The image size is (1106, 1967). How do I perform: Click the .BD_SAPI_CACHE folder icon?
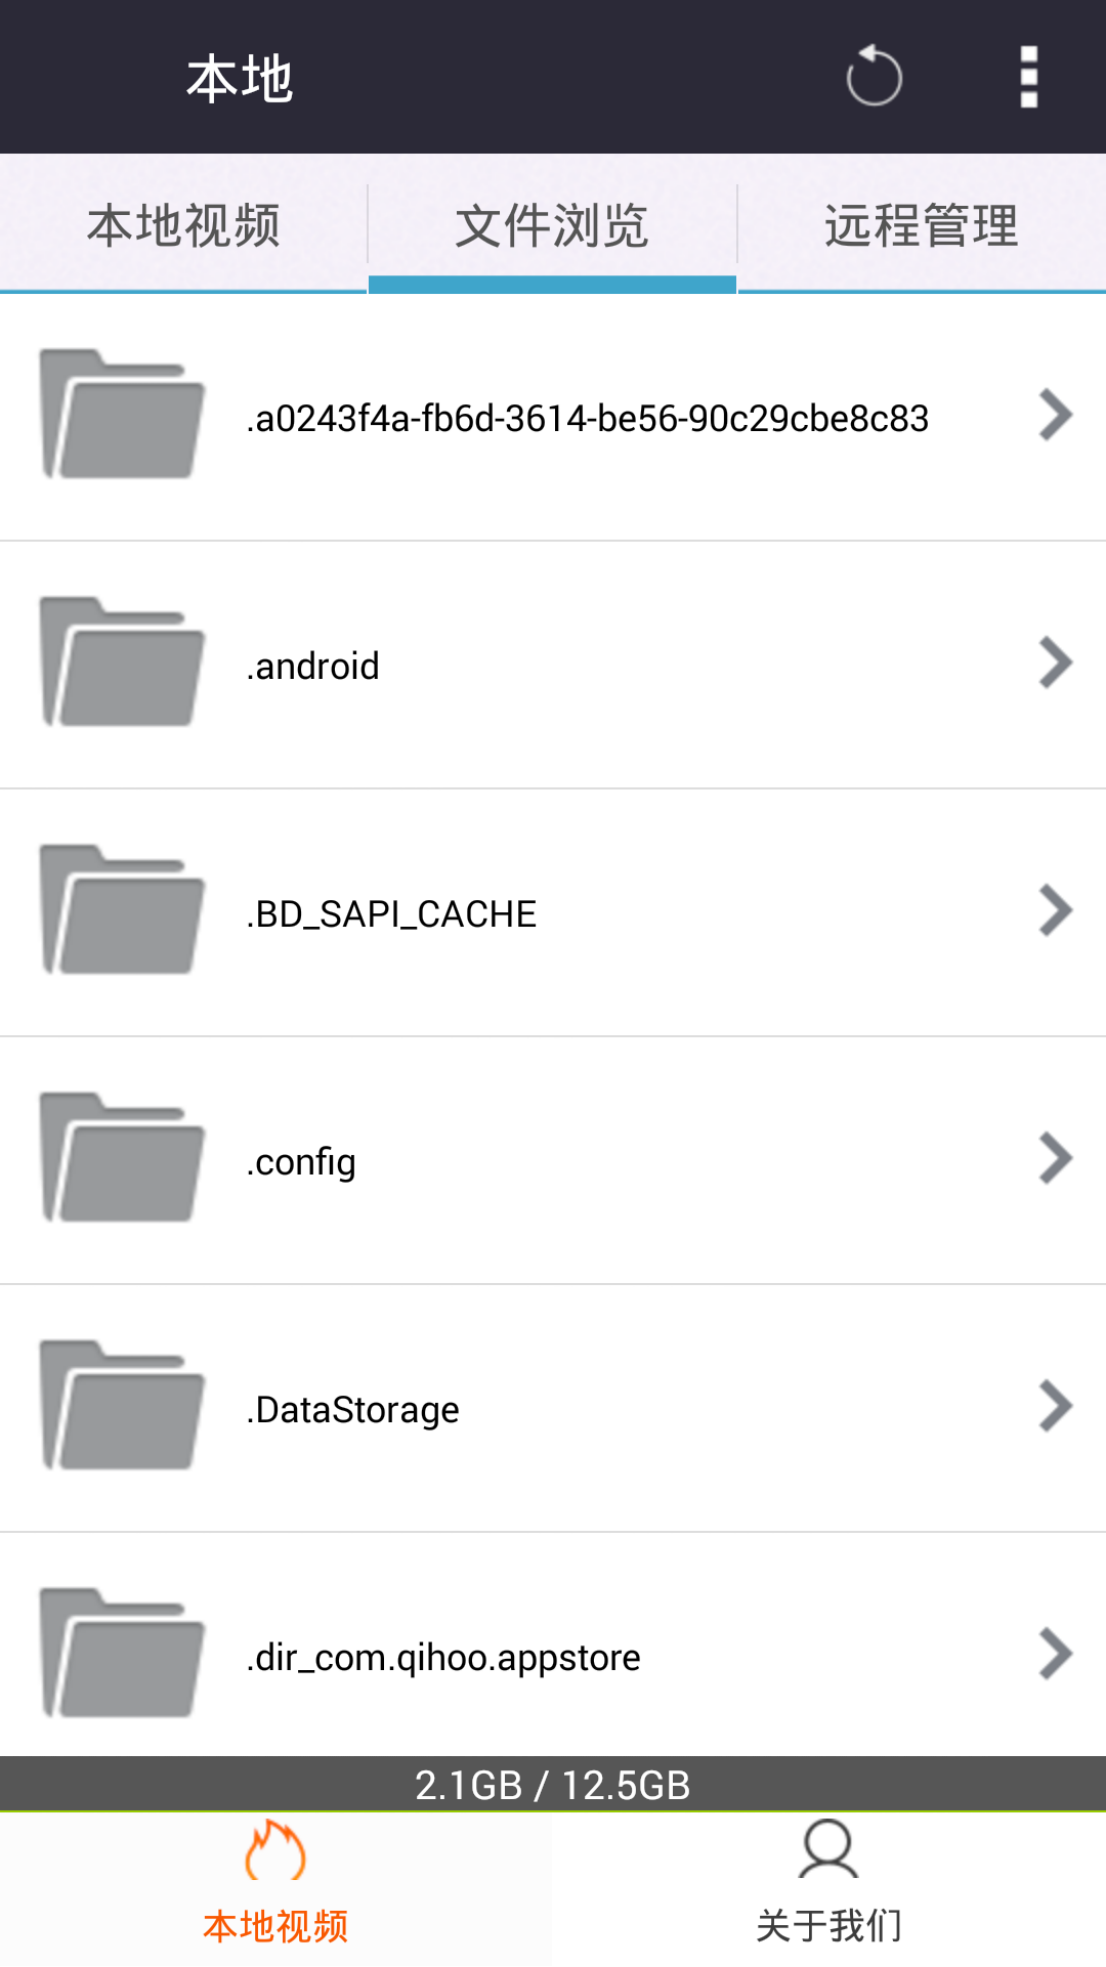[x=122, y=911]
